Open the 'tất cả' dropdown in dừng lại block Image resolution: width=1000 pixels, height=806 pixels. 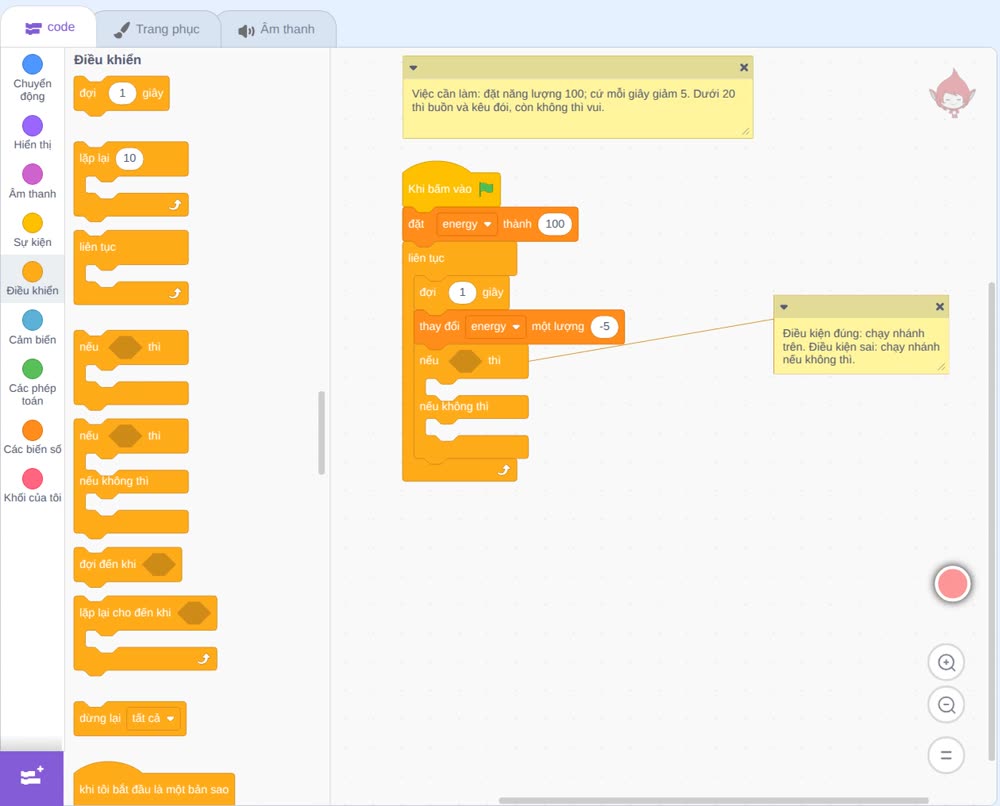153,719
